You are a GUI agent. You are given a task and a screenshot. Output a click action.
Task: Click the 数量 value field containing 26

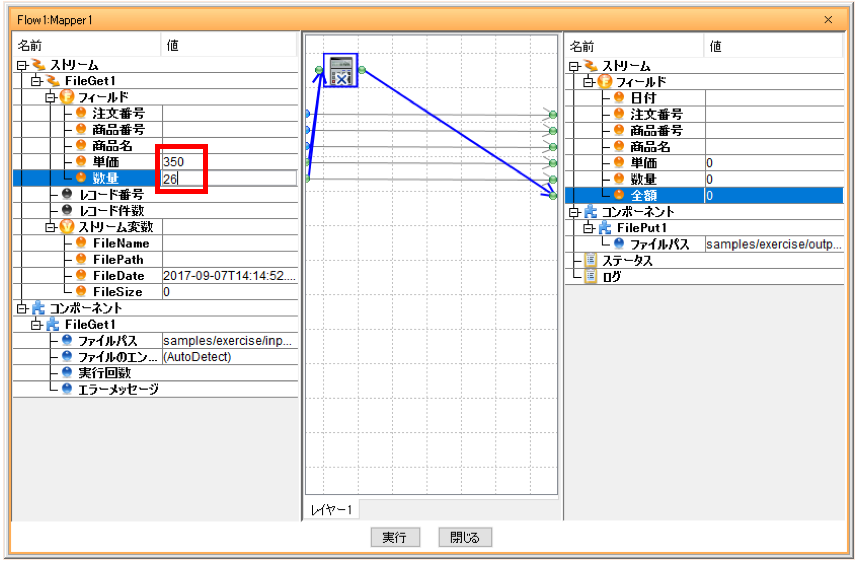(x=229, y=178)
